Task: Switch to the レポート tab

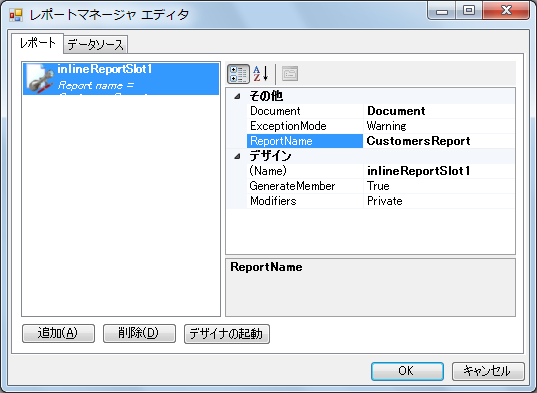Action: pos(37,43)
